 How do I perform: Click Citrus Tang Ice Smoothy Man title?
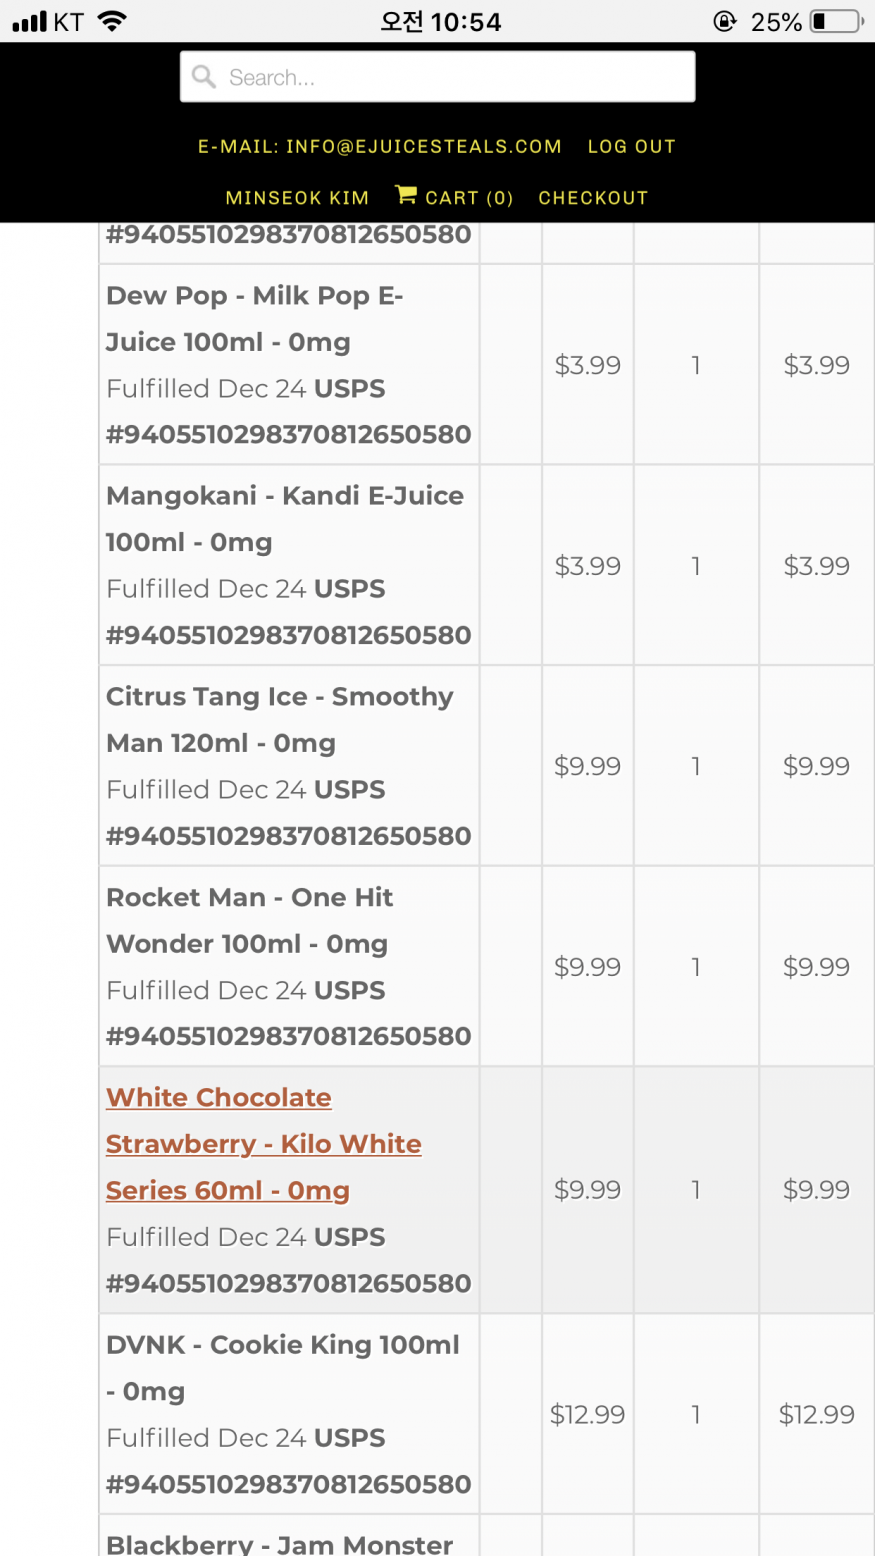(x=280, y=720)
